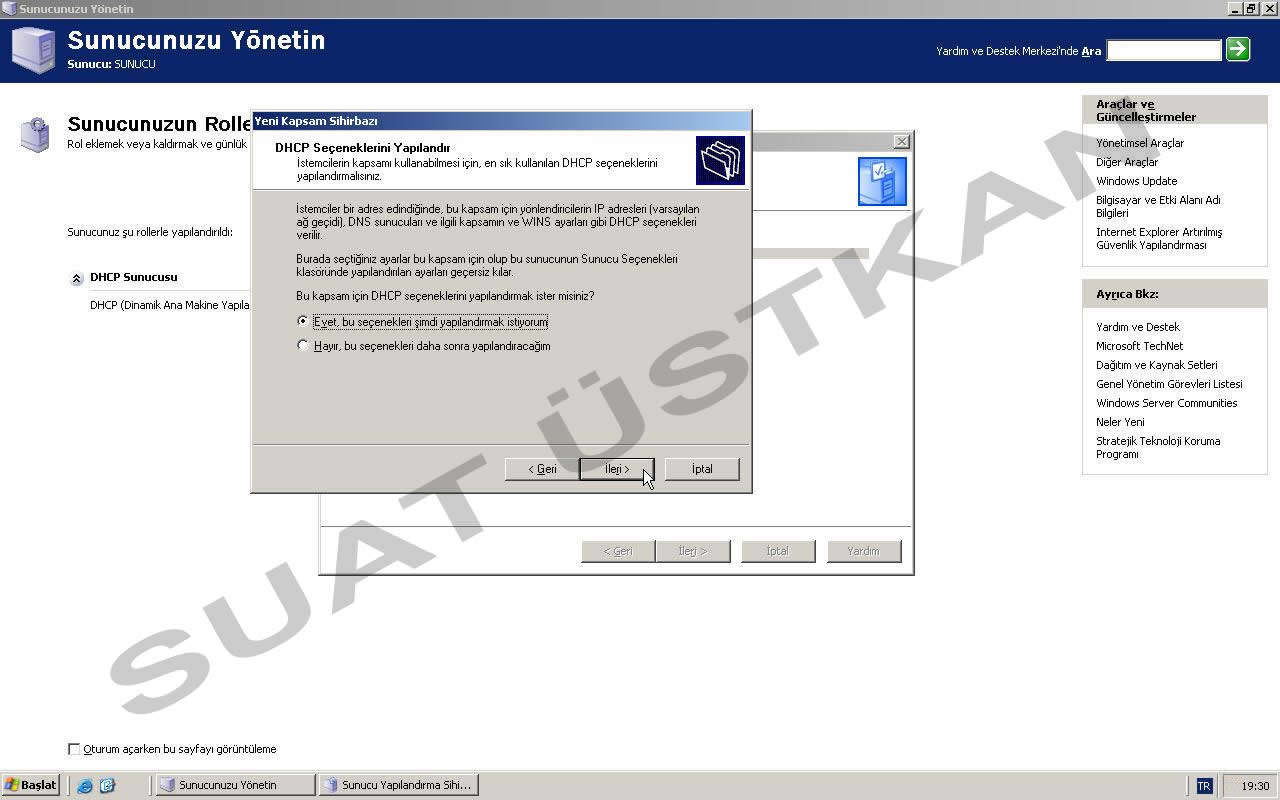
Task: Switch to Sunucunuzu Yönetin taskbar button
Action: click(x=235, y=785)
